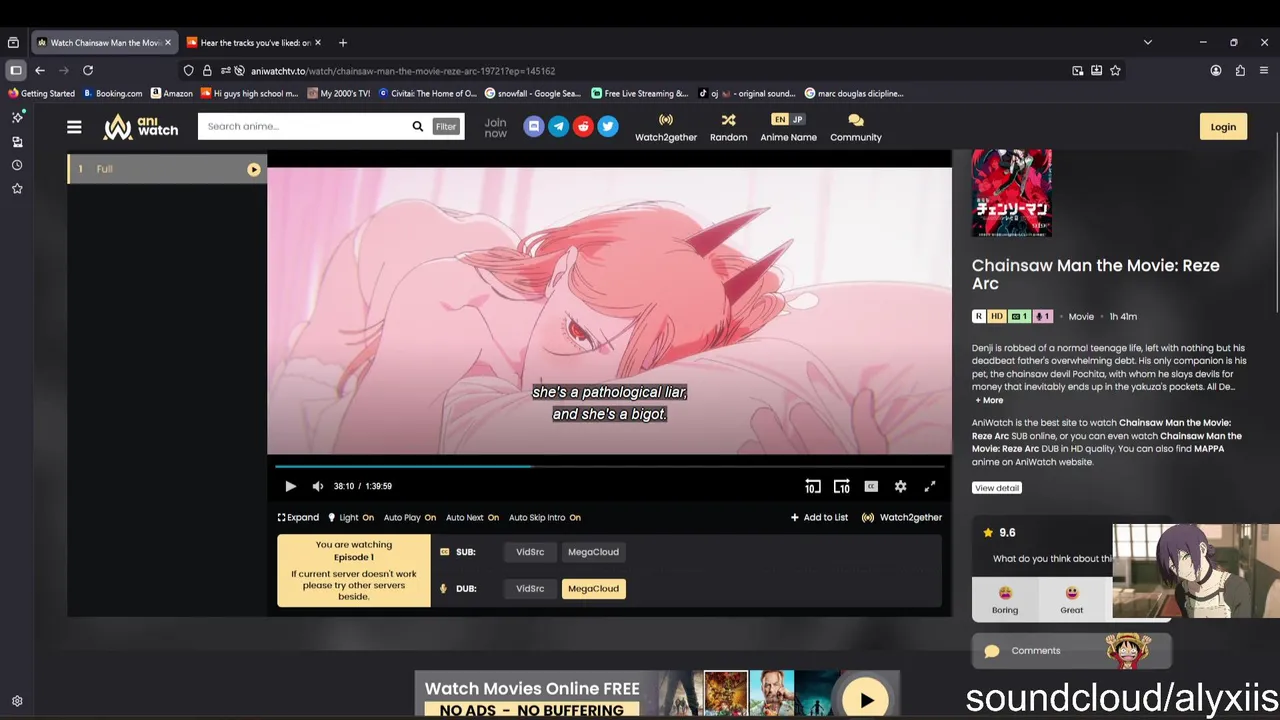Bookmark this page with star icon

coord(1115,71)
